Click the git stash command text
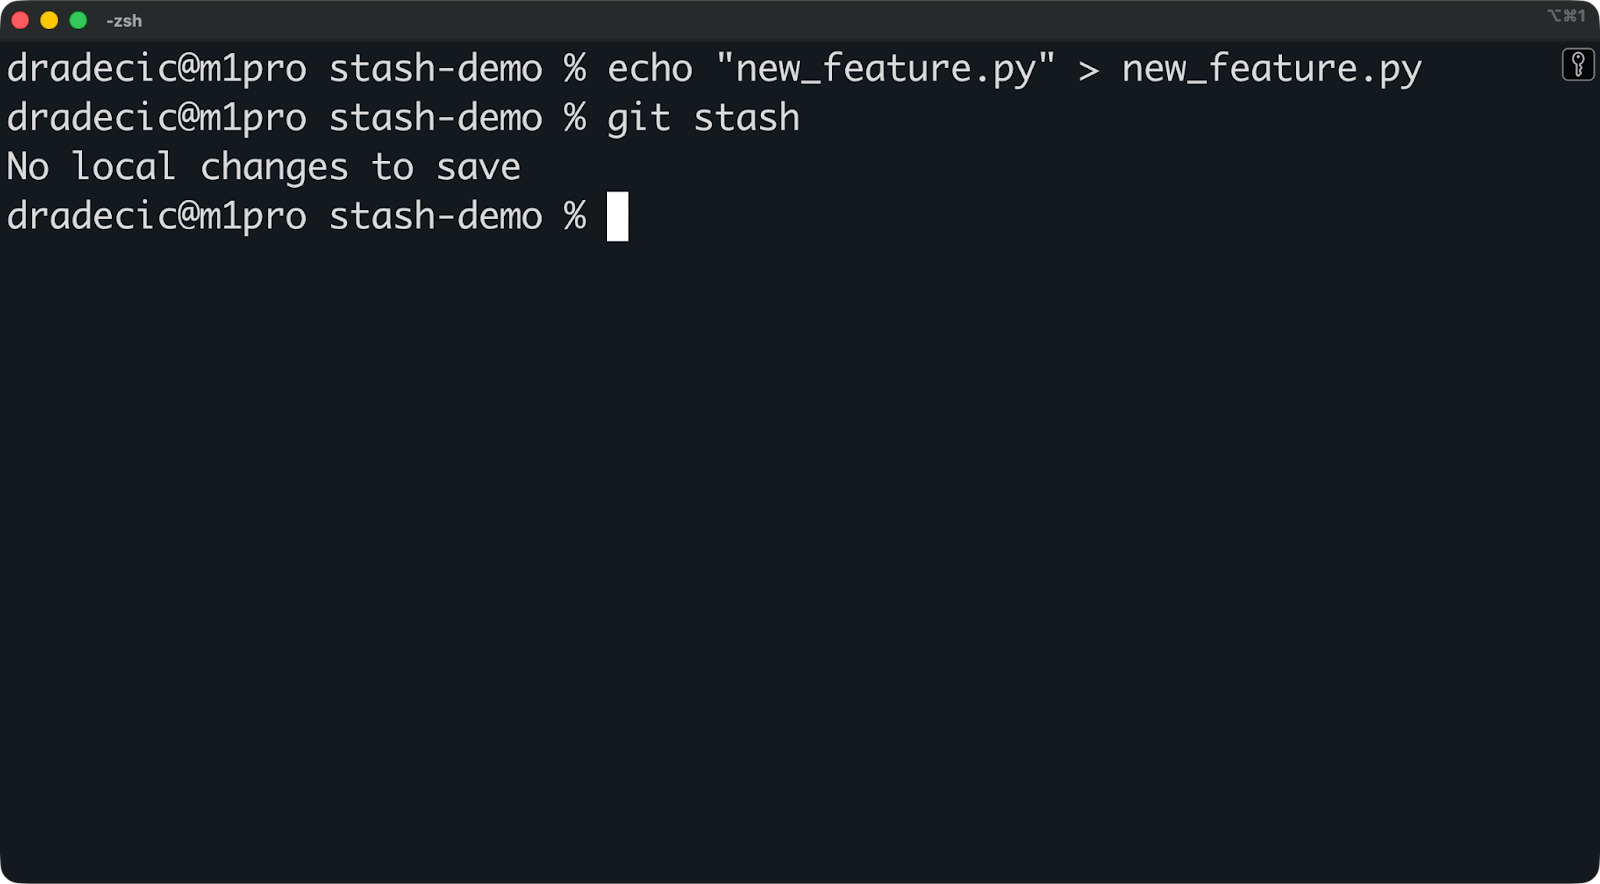 [703, 117]
